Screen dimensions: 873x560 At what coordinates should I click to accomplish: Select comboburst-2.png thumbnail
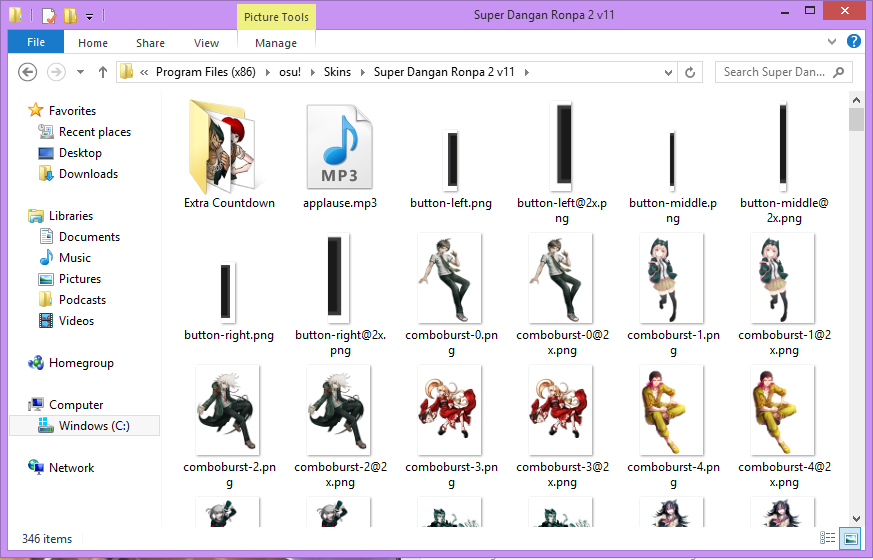tap(228, 410)
